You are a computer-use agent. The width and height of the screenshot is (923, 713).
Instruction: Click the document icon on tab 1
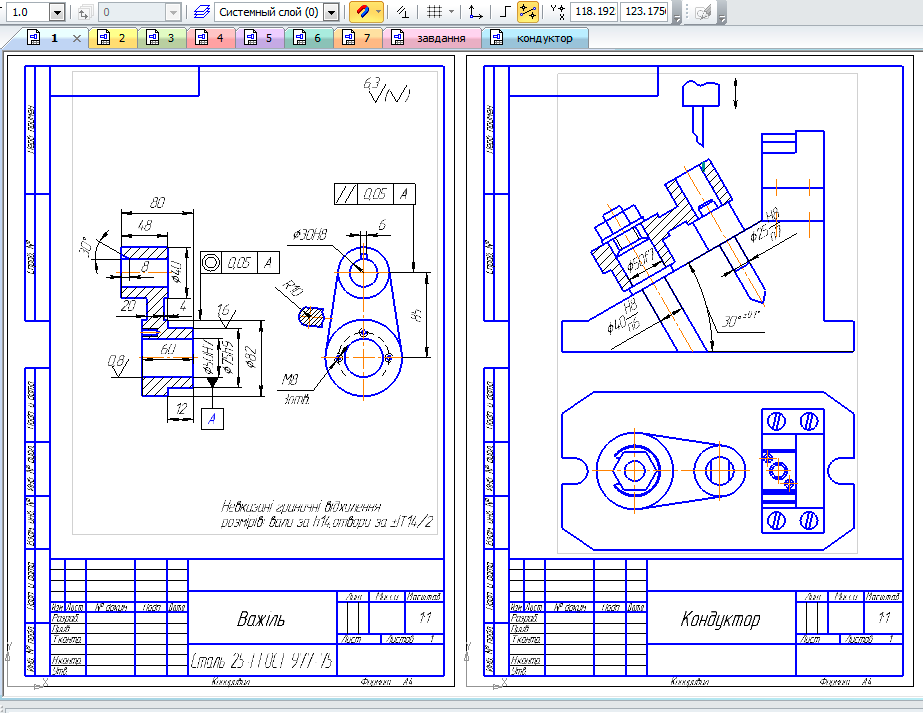click(34, 38)
